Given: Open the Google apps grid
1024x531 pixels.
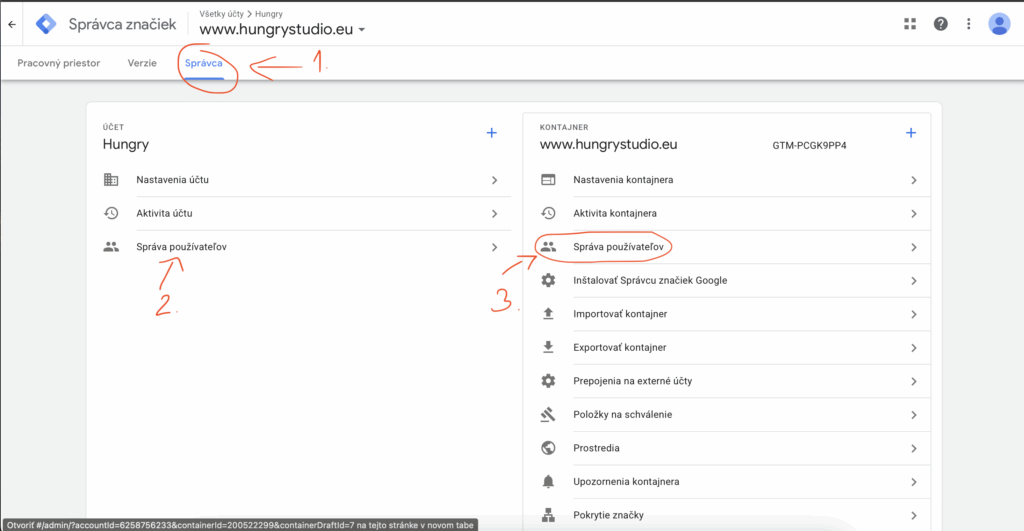Looking at the screenshot, I should tap(910, 24).
